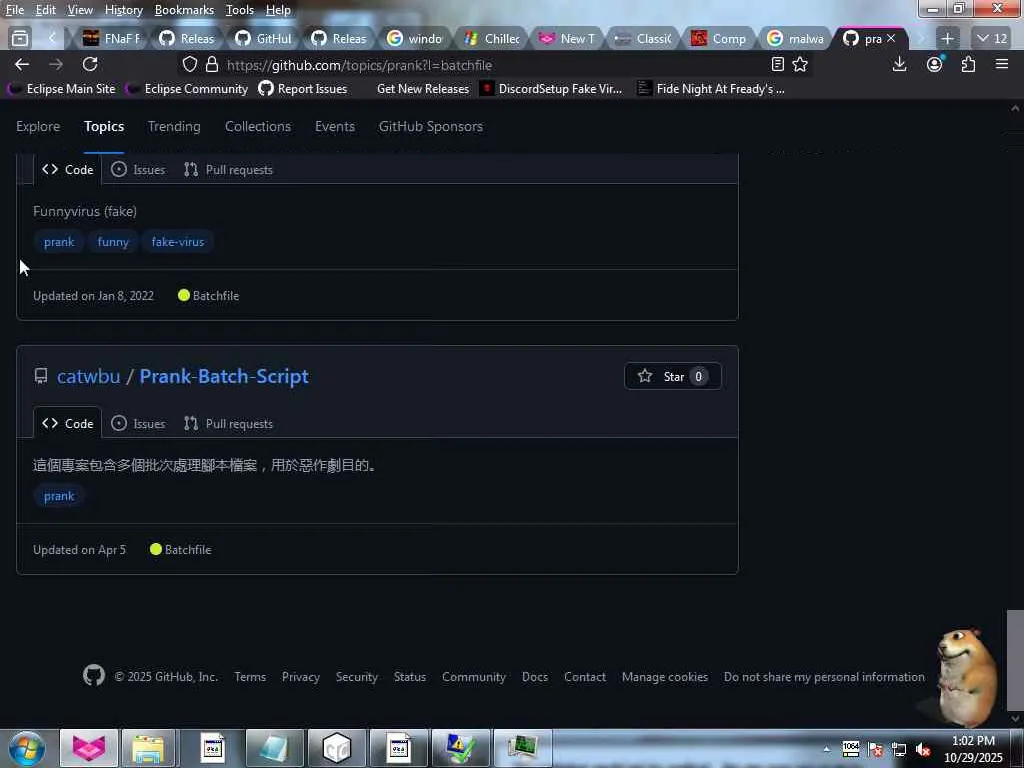Open the extensions puzzle icon
Screen dimensions: 1024x768
tap(968, 64)
